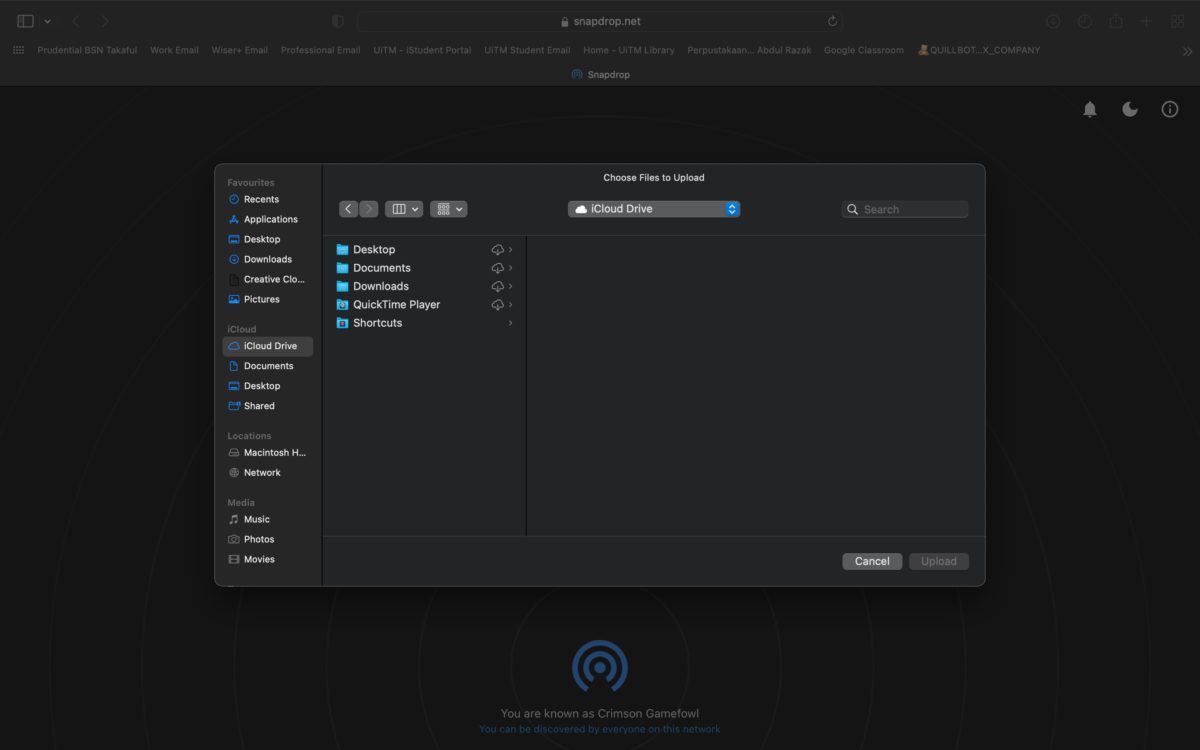Select the QuickTime Player folder
The width and height of the screenshot is (1200, 750).
pyautogui.click(x=396, y=305)
